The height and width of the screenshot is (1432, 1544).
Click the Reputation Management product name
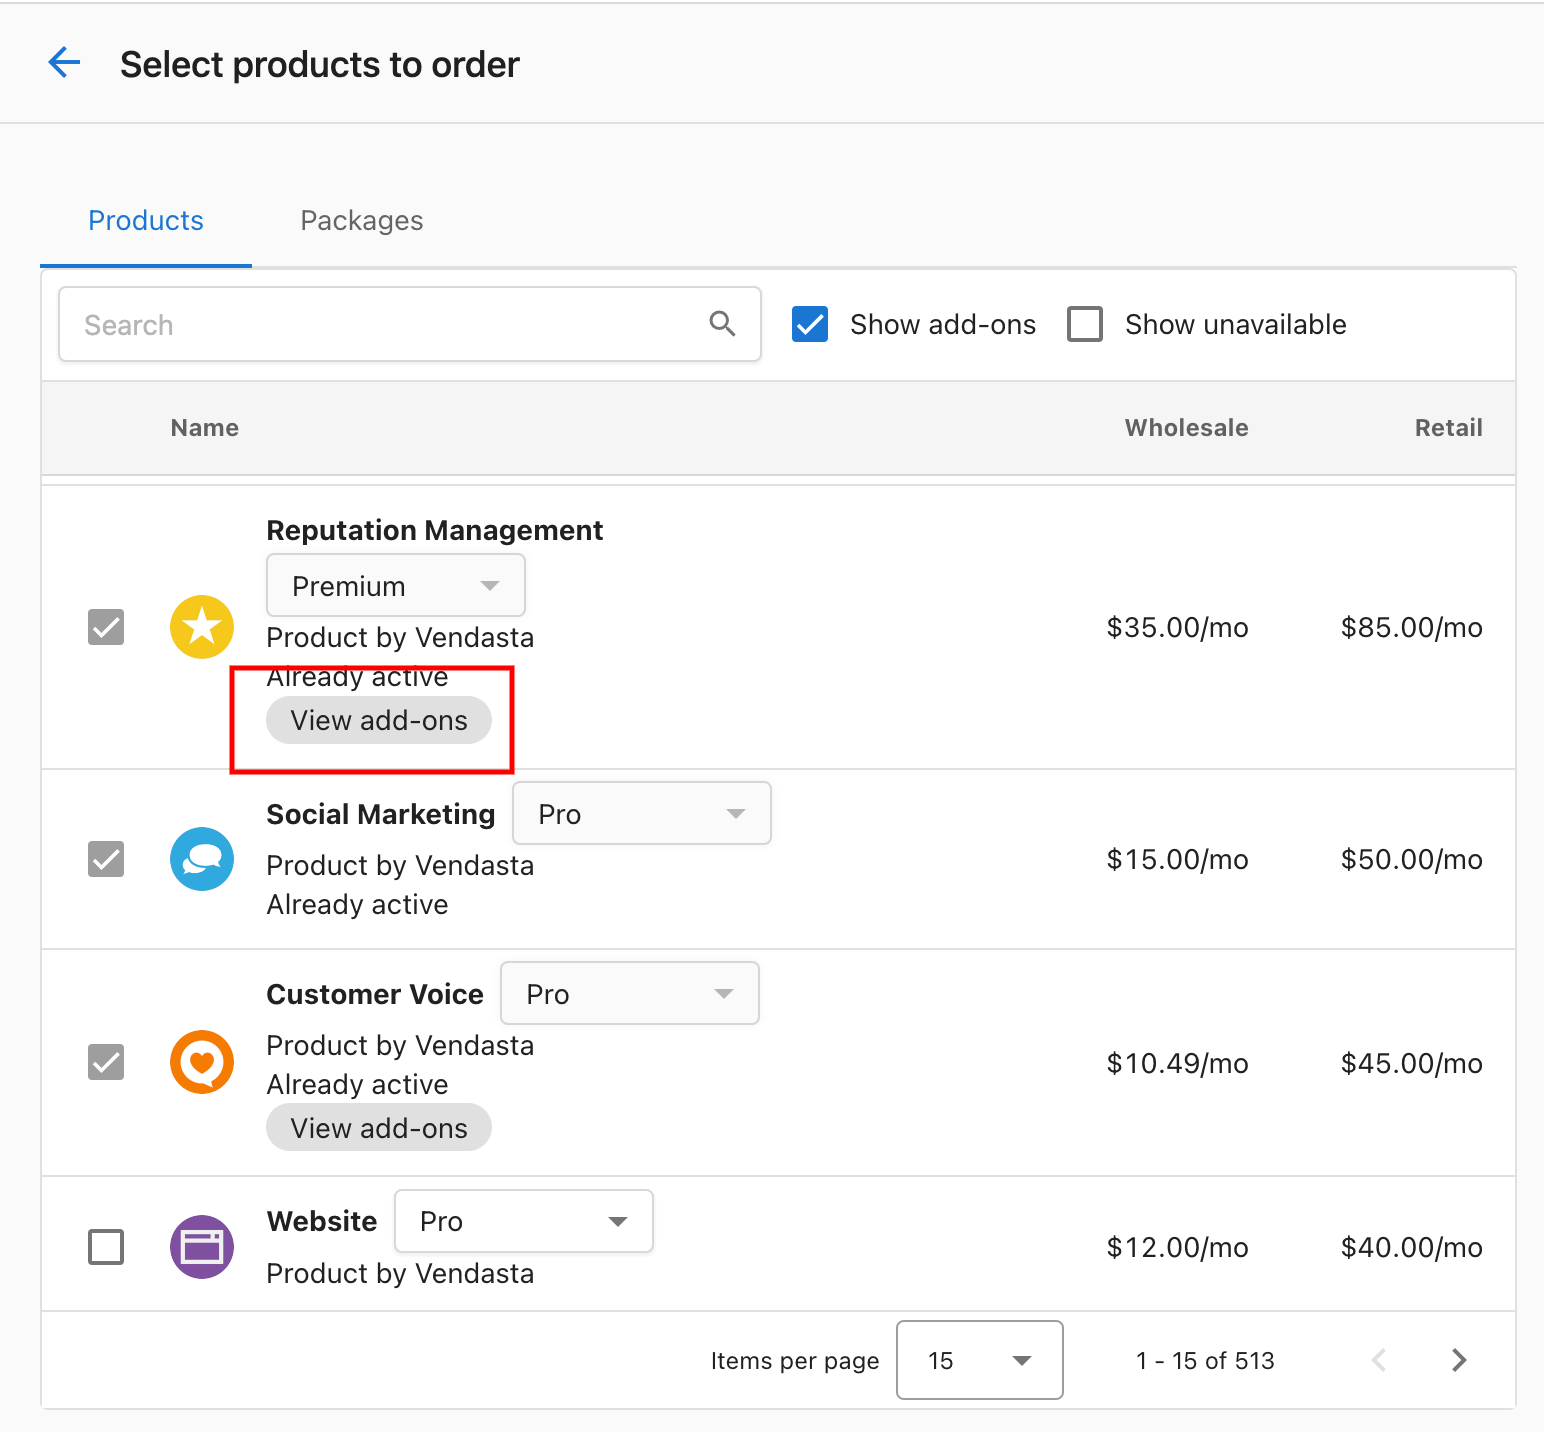pos(435,530)
